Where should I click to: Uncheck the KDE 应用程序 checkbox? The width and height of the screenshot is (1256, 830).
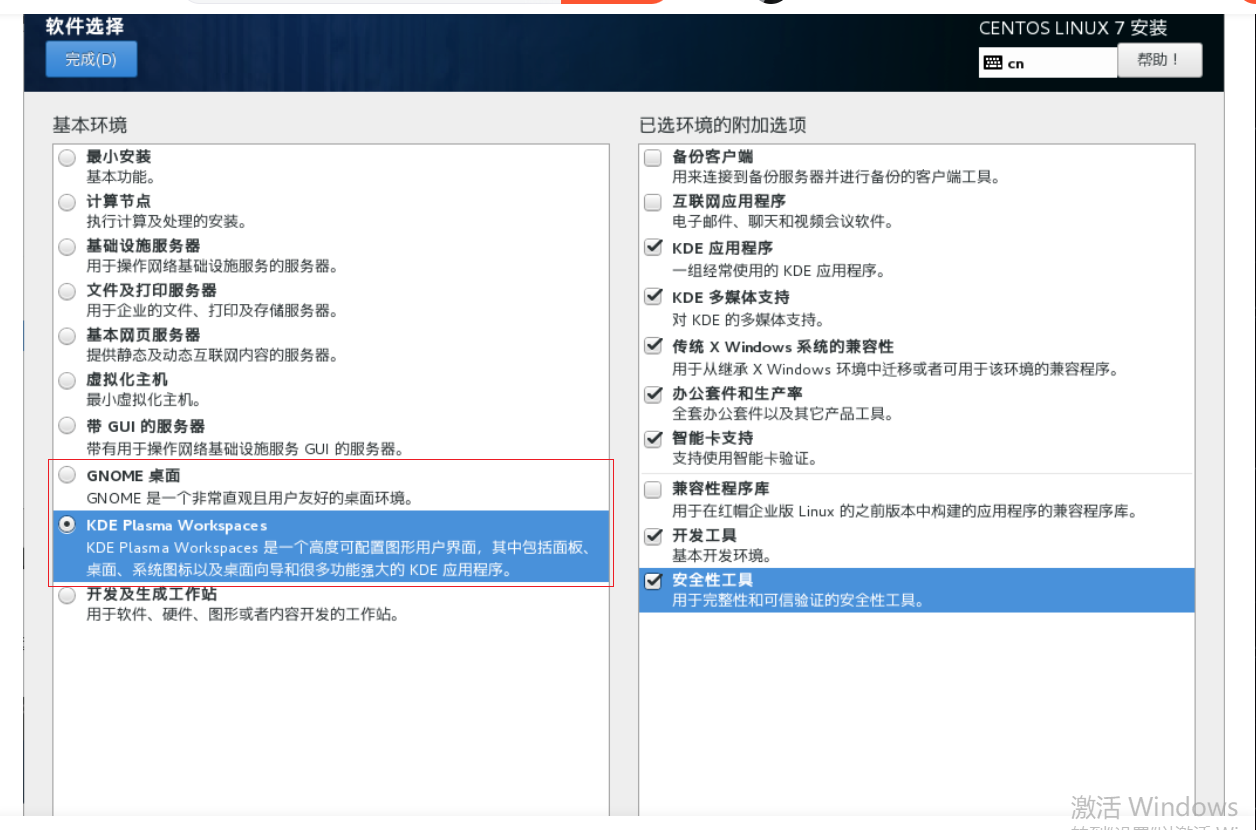point(653,247)
